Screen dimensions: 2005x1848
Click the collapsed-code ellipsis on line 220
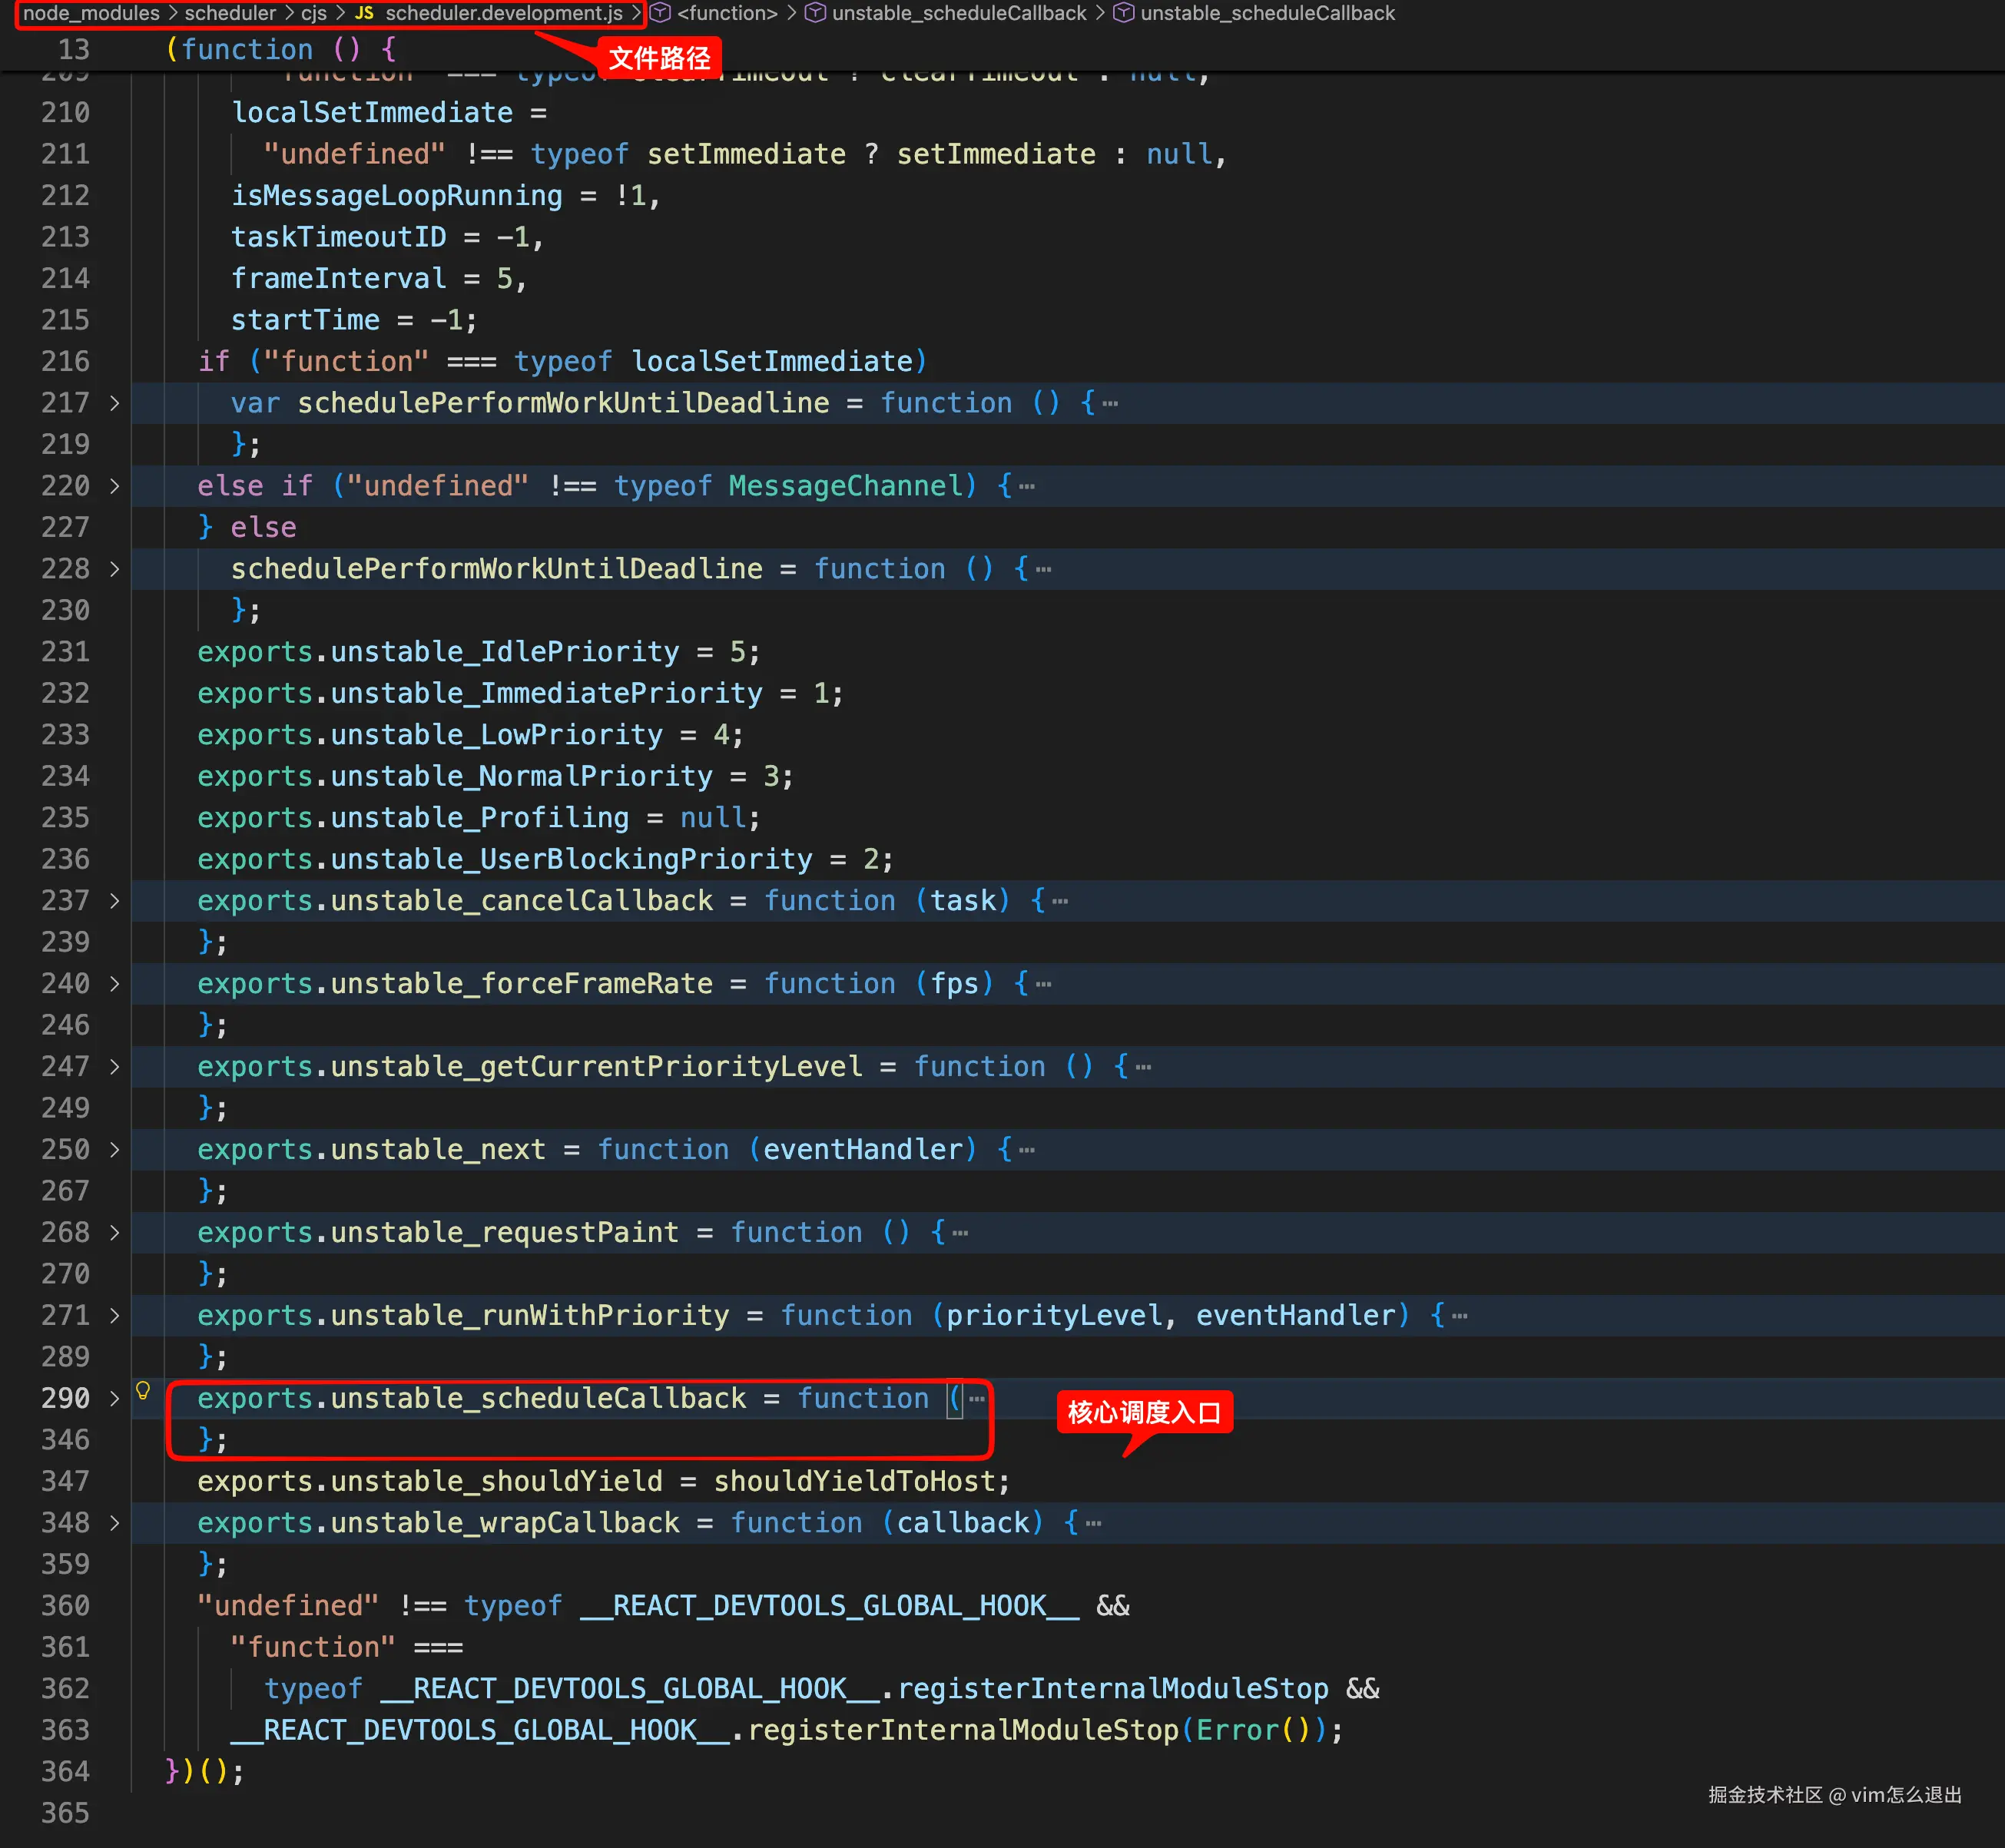click(1027, 486)
